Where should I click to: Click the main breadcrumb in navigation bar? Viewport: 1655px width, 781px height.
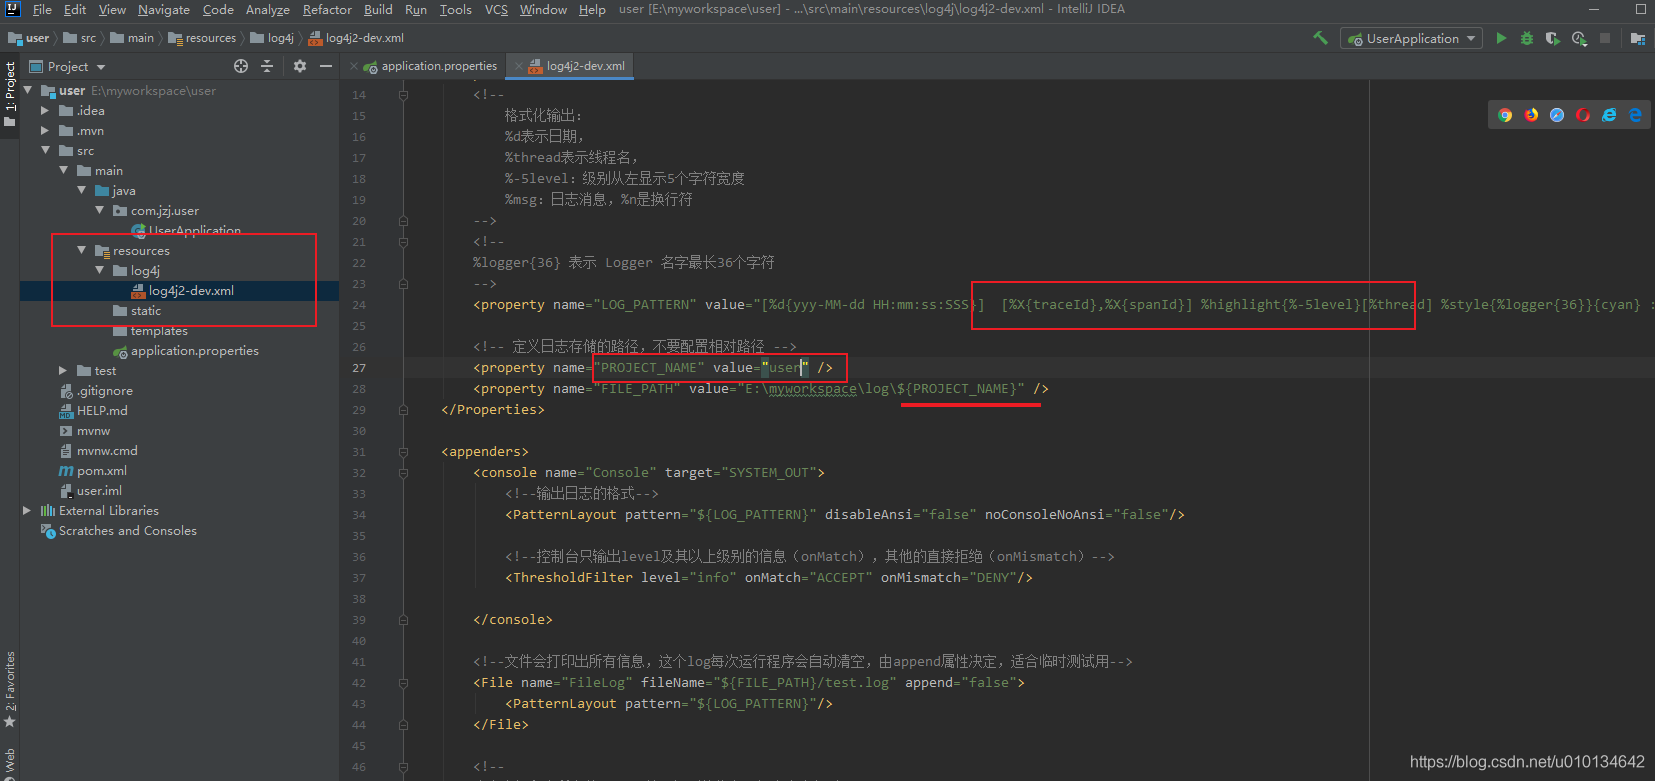pos(132,38)
